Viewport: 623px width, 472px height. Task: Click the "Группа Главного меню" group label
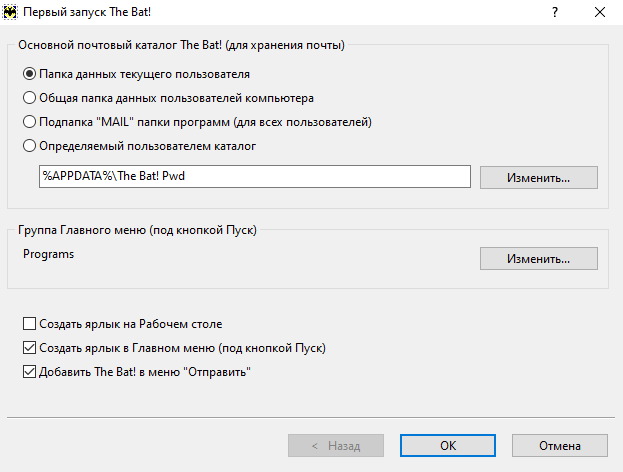coord(137,230)
